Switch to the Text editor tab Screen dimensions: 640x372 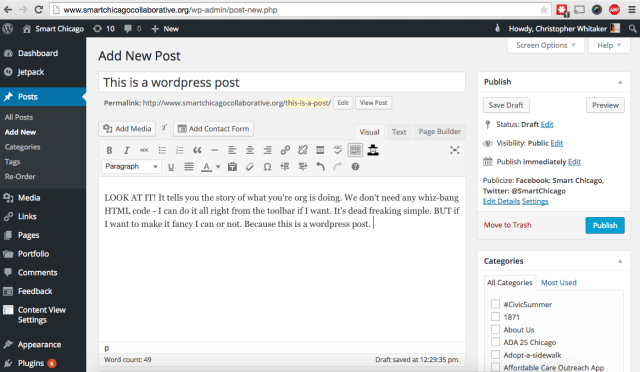pos(399,132)
